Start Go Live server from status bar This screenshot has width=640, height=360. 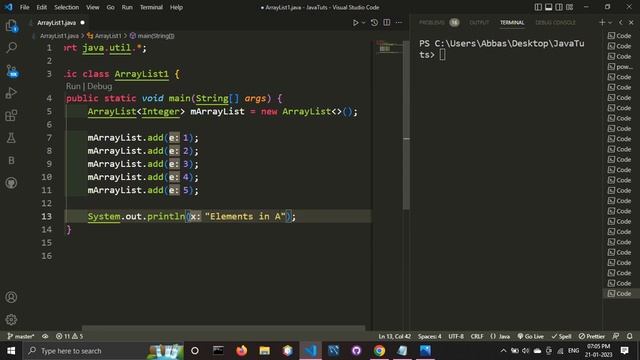click(530, 336)
